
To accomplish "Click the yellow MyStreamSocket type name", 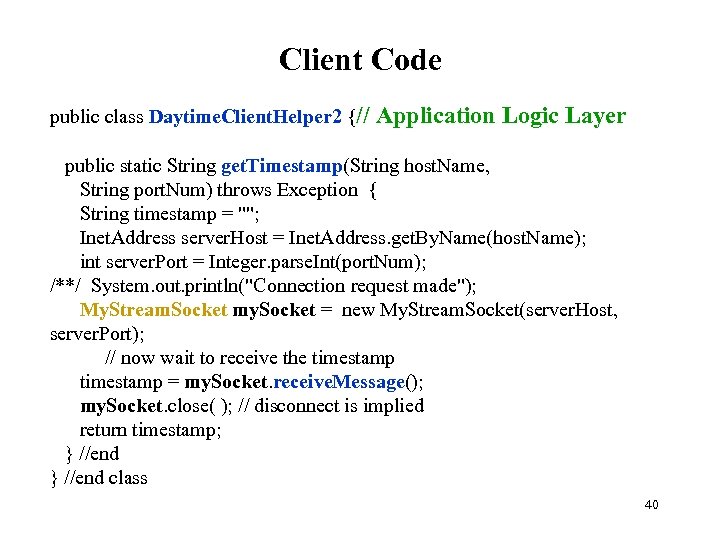I will click(153, 310).
